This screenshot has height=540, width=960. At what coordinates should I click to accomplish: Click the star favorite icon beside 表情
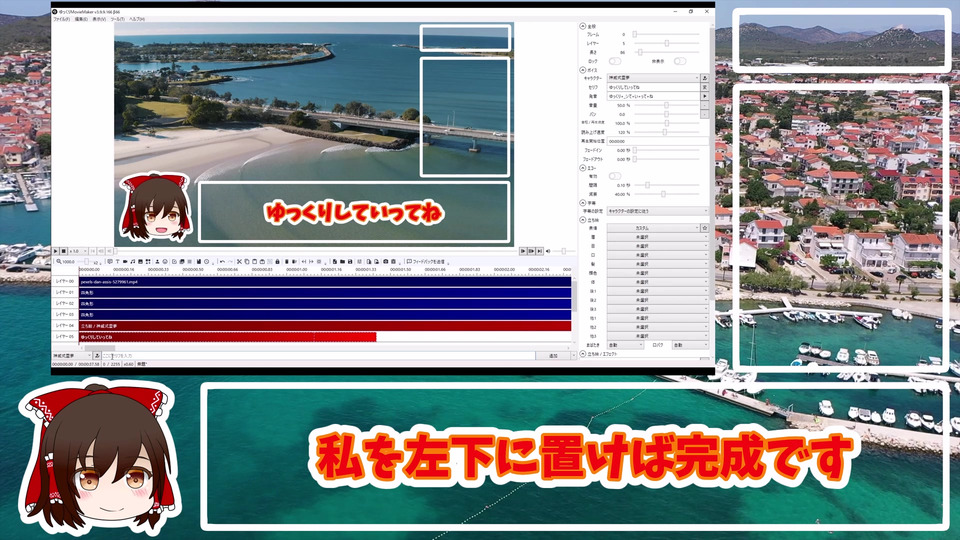point(705,228)
